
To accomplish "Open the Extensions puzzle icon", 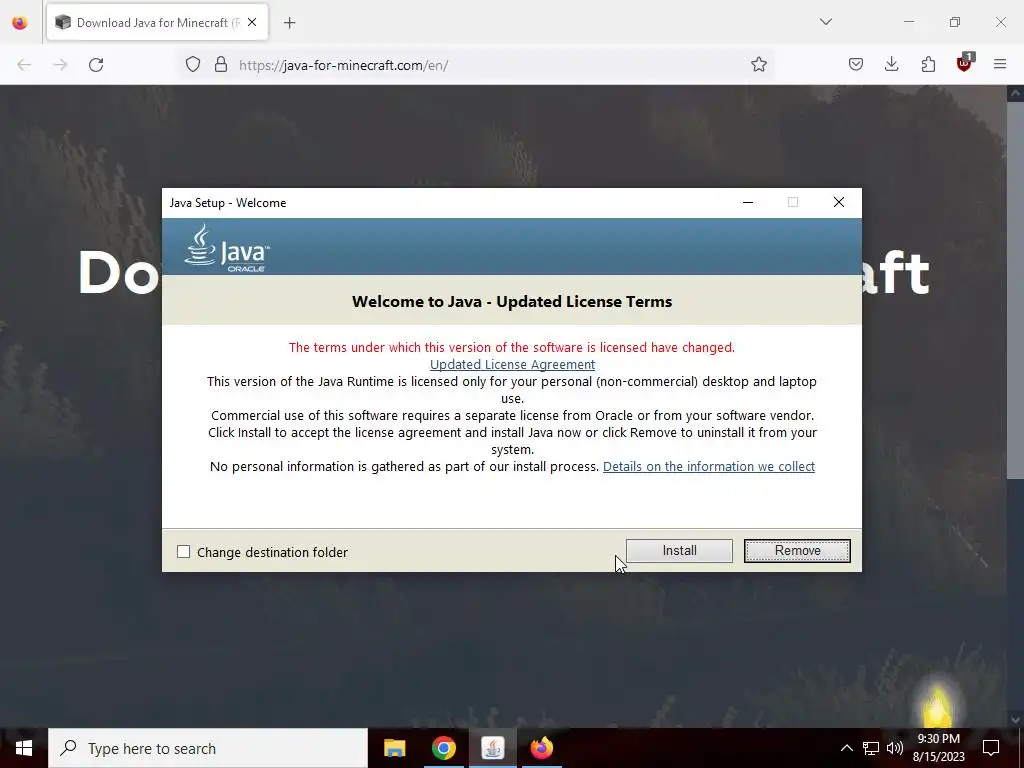I will (x=928, y=65).
